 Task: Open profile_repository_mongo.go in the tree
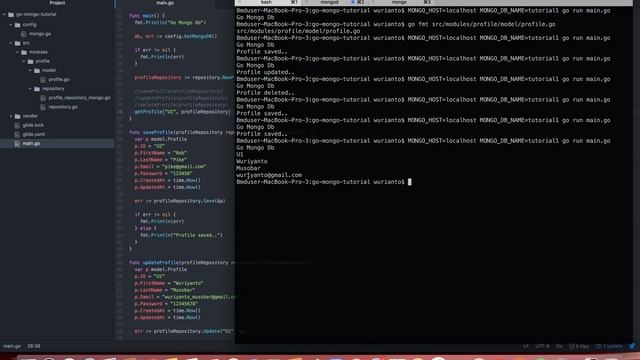click(x=80, y=98)
